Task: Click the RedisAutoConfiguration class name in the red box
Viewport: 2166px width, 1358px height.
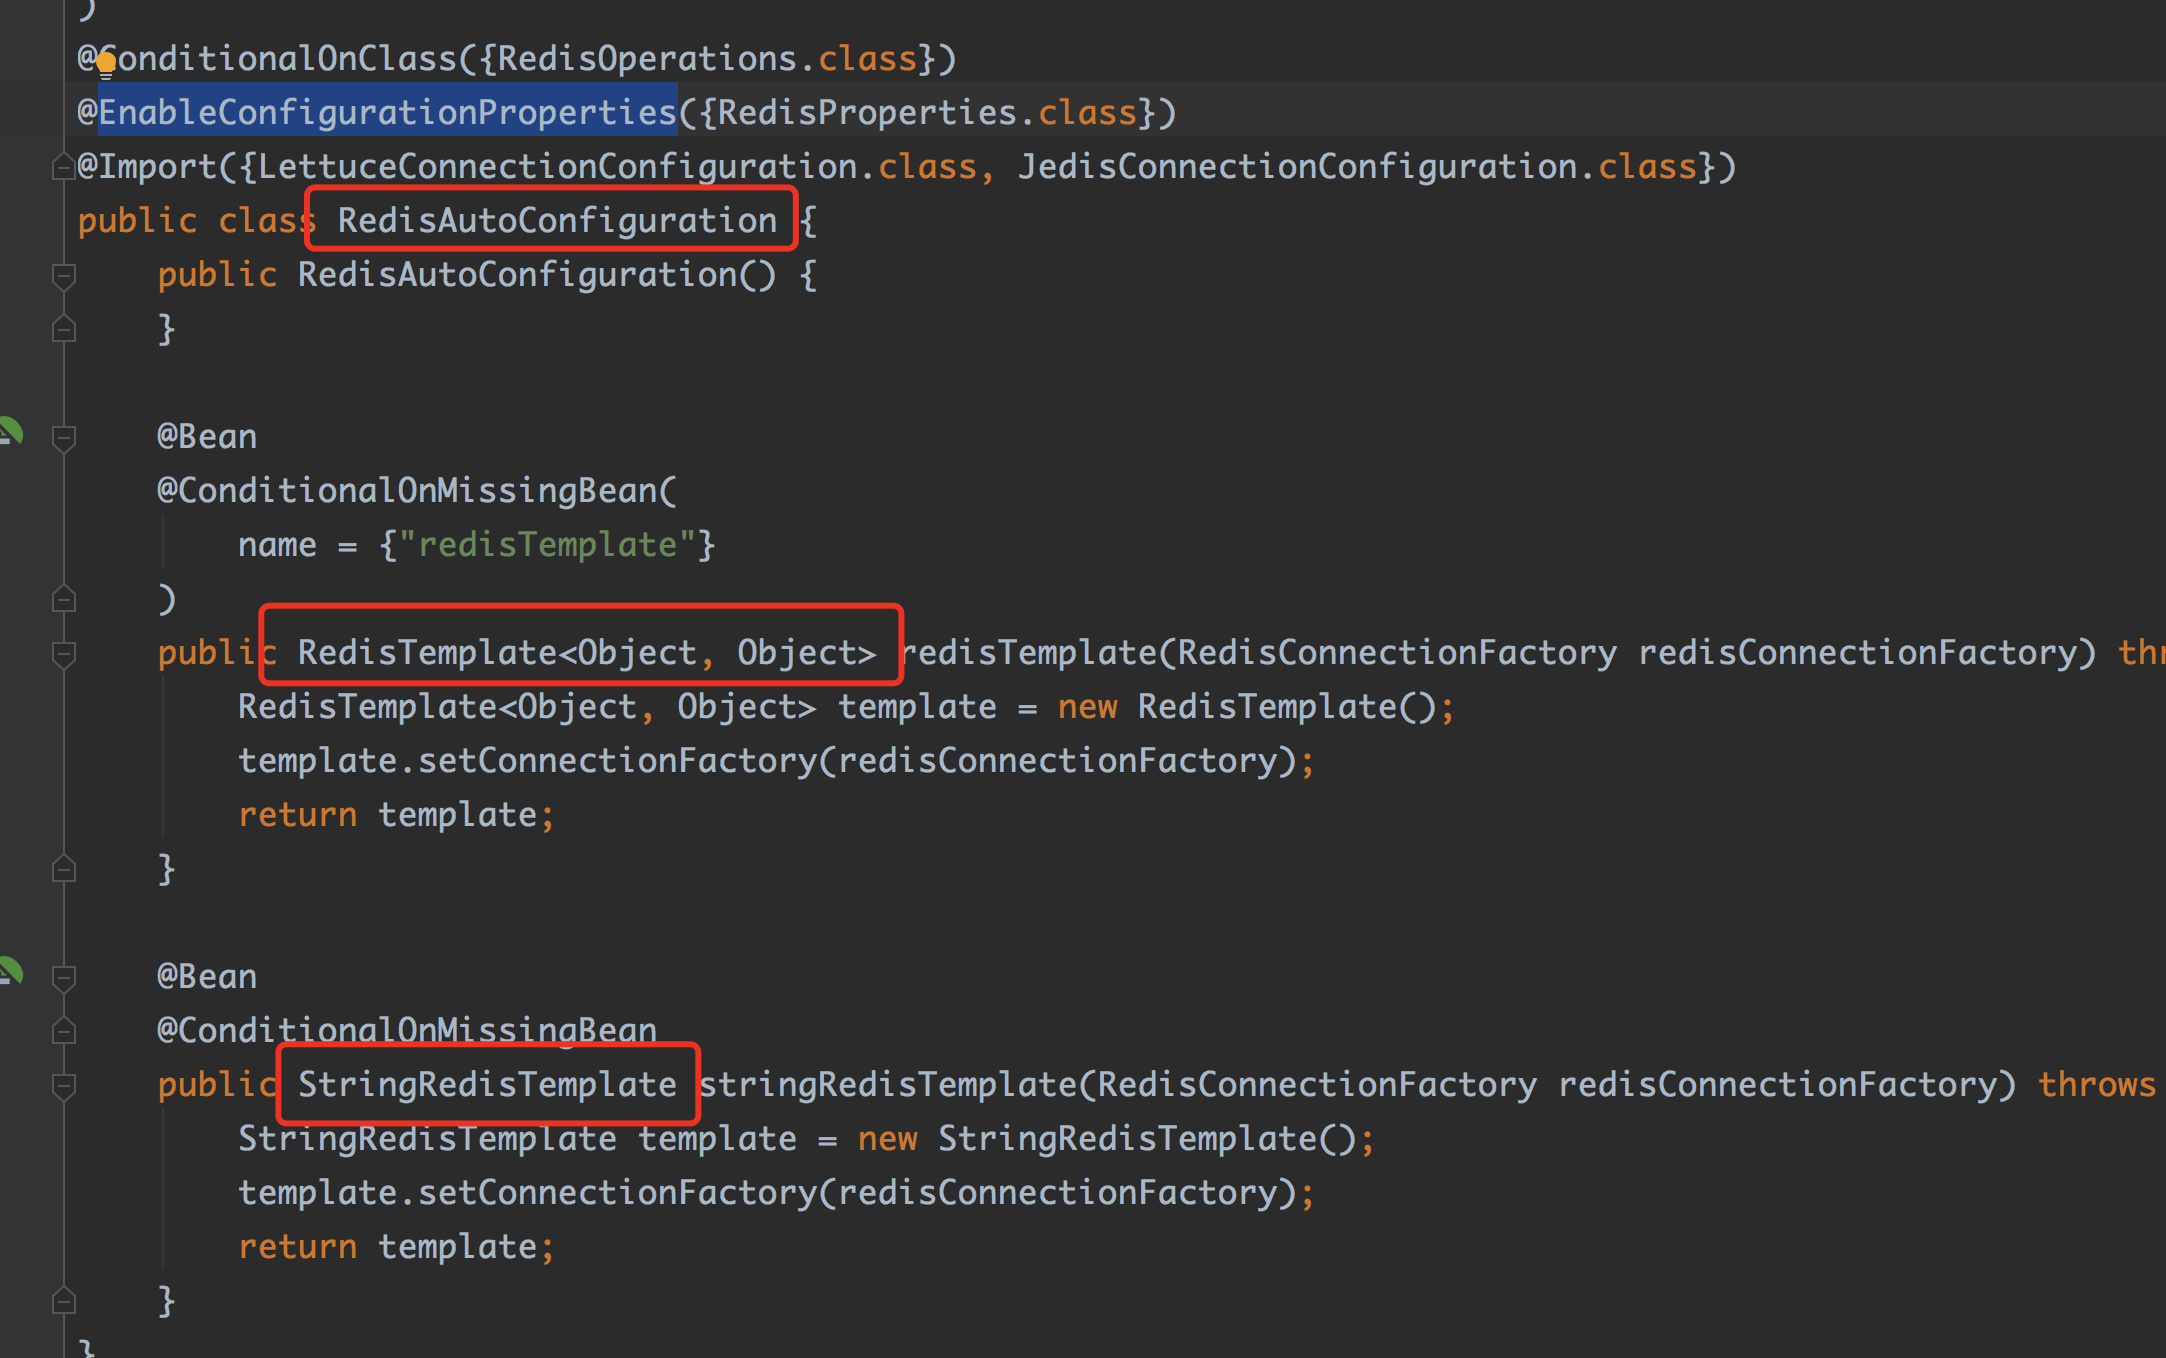Action: 557,220
